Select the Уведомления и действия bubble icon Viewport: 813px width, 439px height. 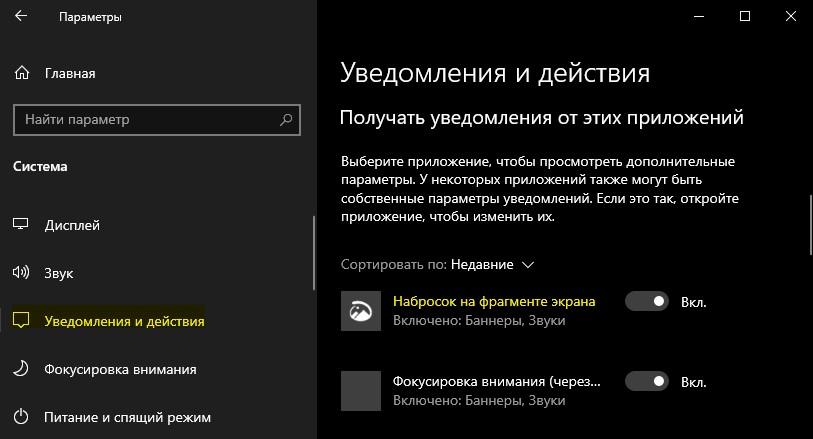click(21, 320)
